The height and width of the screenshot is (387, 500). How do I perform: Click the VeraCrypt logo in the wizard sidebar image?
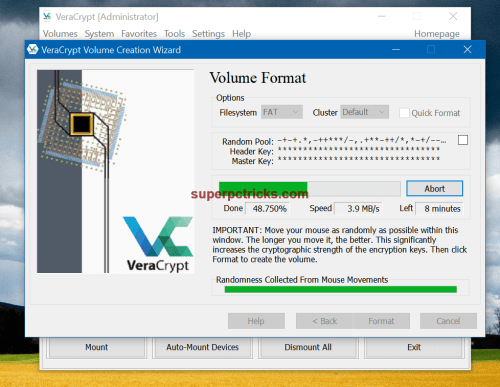pyautogui.click(x=158, y=245)
